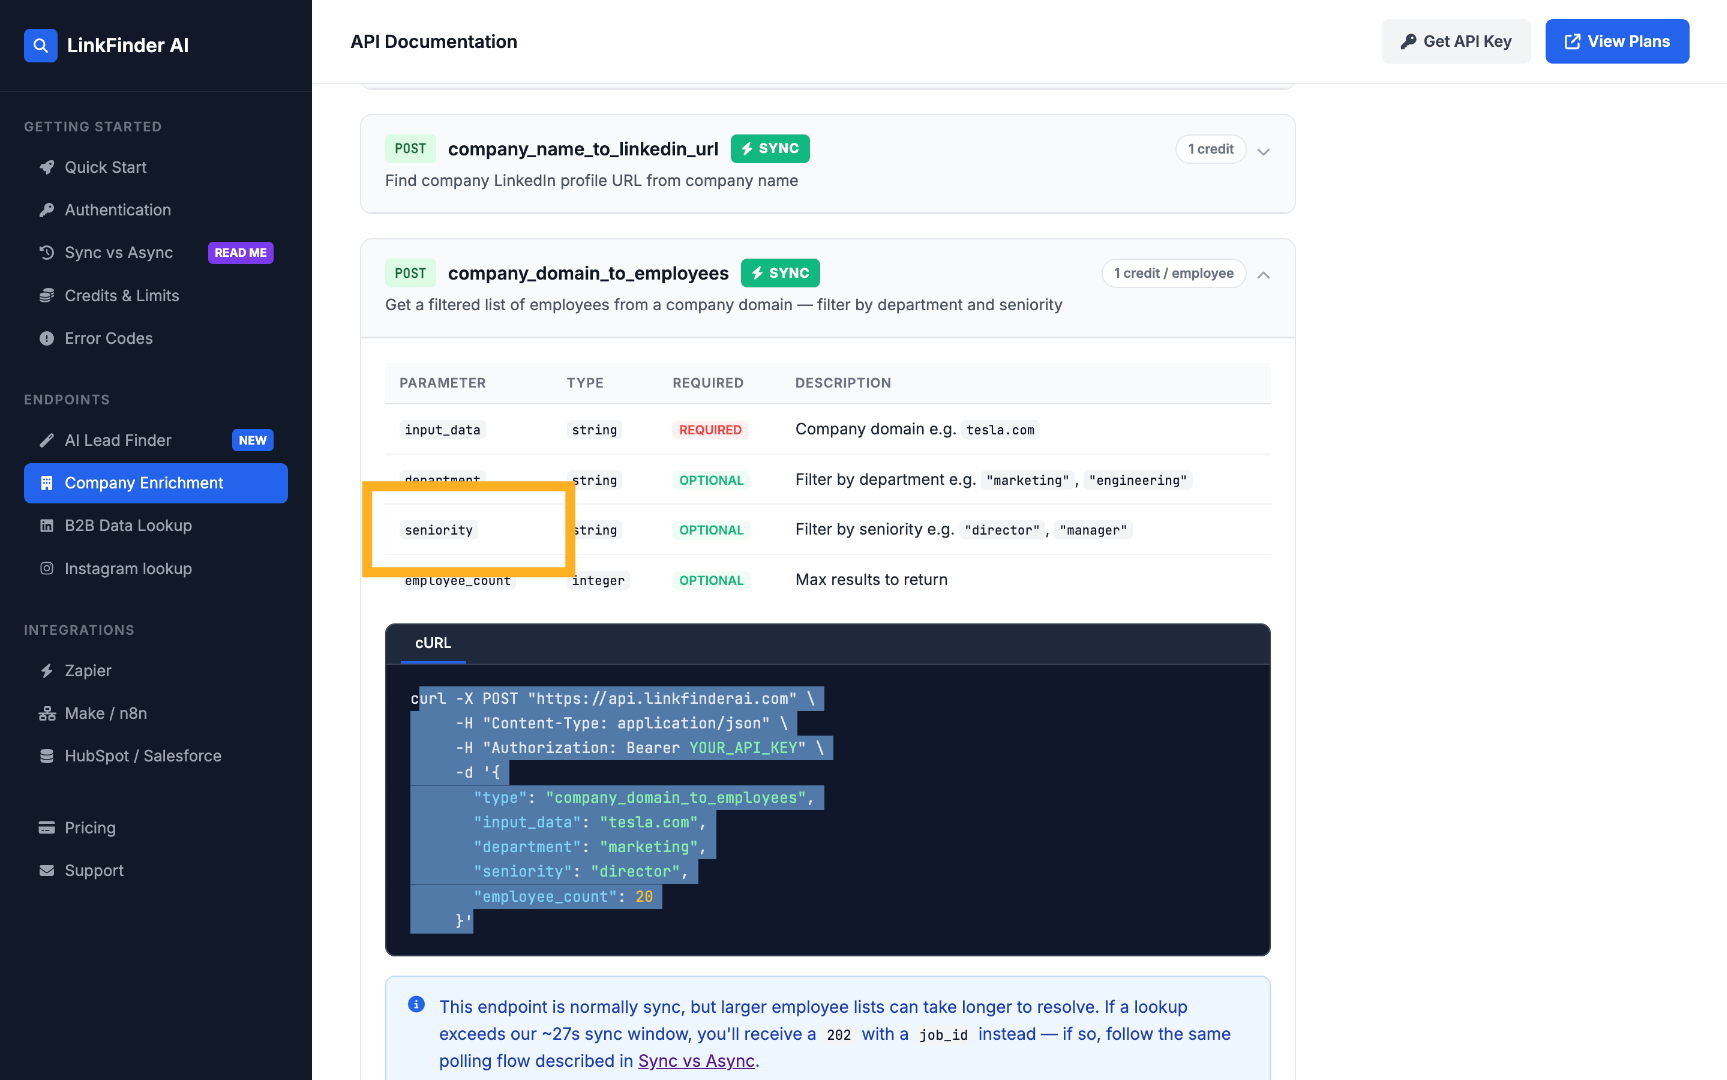Click the LinkFinder AI search logo icon
This screenshot has height=1080, width=1727.
tap(41, 45)
